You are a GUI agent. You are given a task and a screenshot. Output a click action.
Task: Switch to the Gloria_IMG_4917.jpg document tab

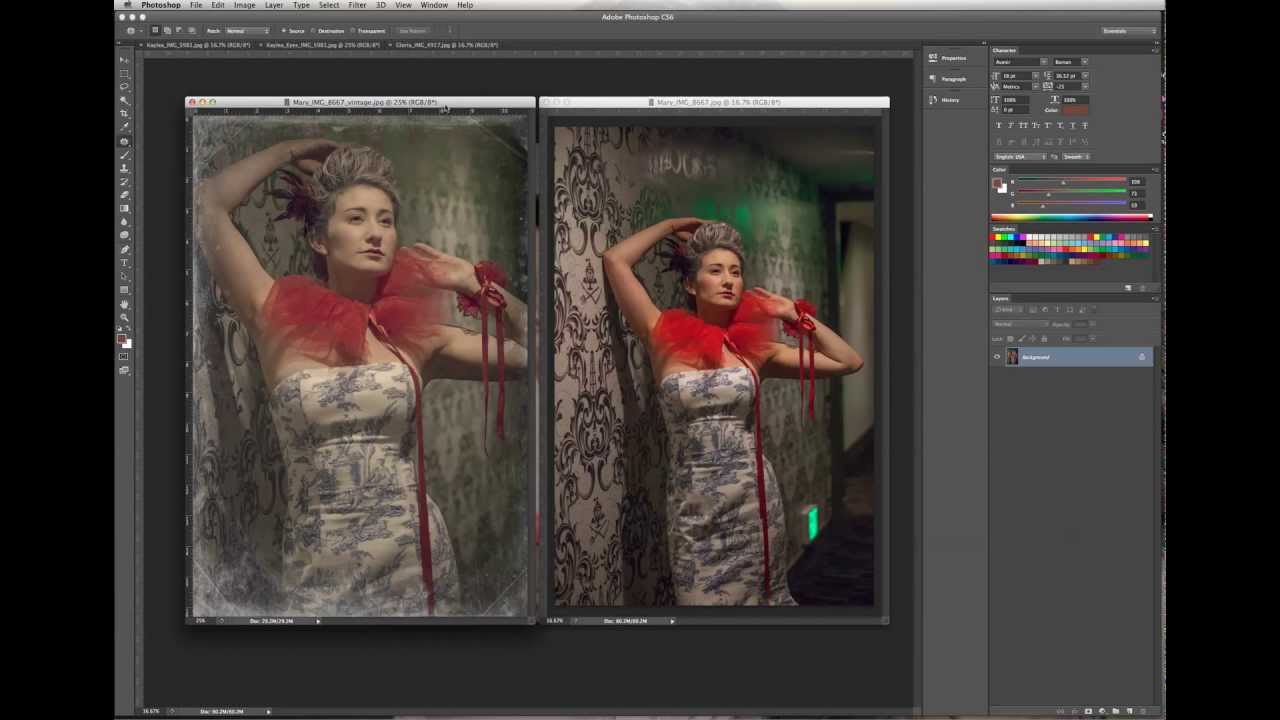coord(447,45)
